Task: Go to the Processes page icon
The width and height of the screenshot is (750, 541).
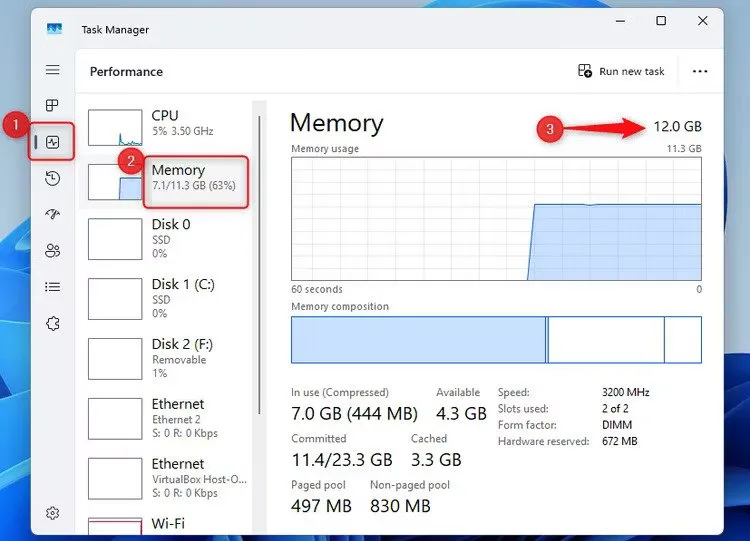Action: coord(53,106)
